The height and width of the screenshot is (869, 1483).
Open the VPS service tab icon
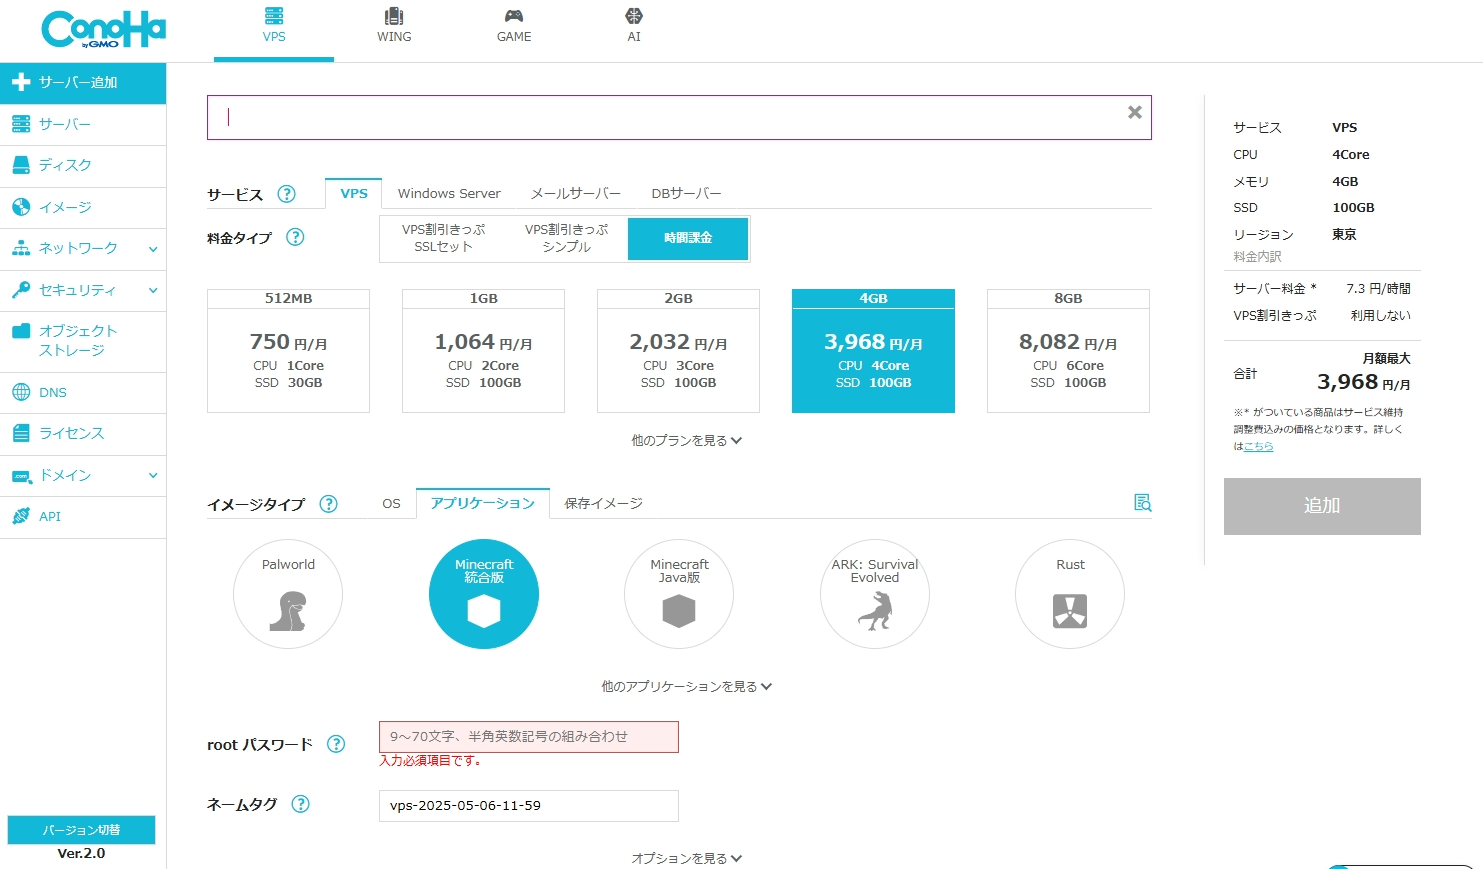[274, 16]
